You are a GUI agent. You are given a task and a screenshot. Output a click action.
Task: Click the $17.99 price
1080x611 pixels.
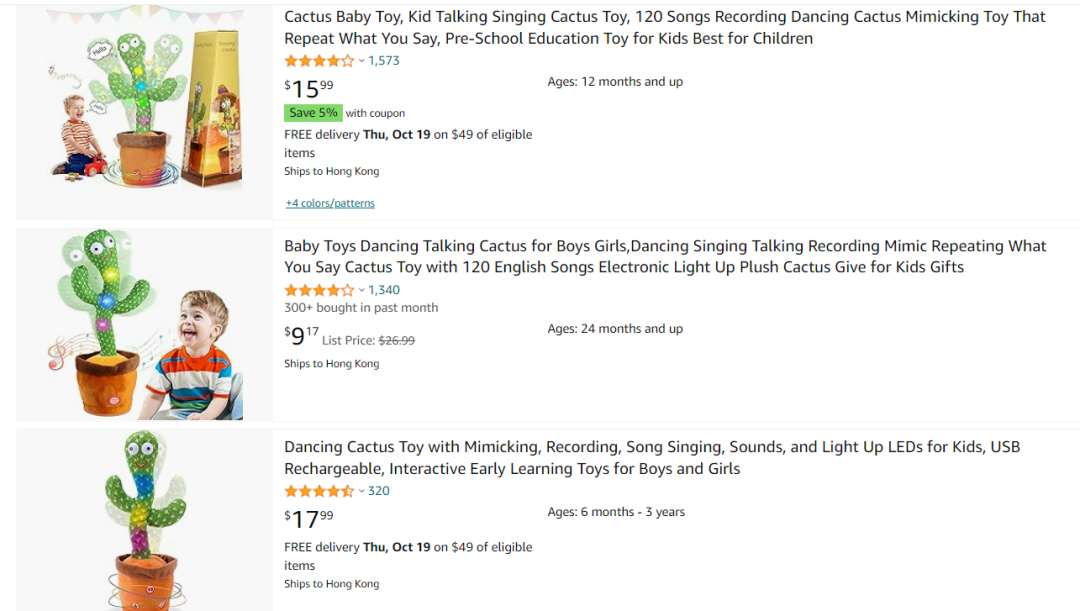[309, 518]
